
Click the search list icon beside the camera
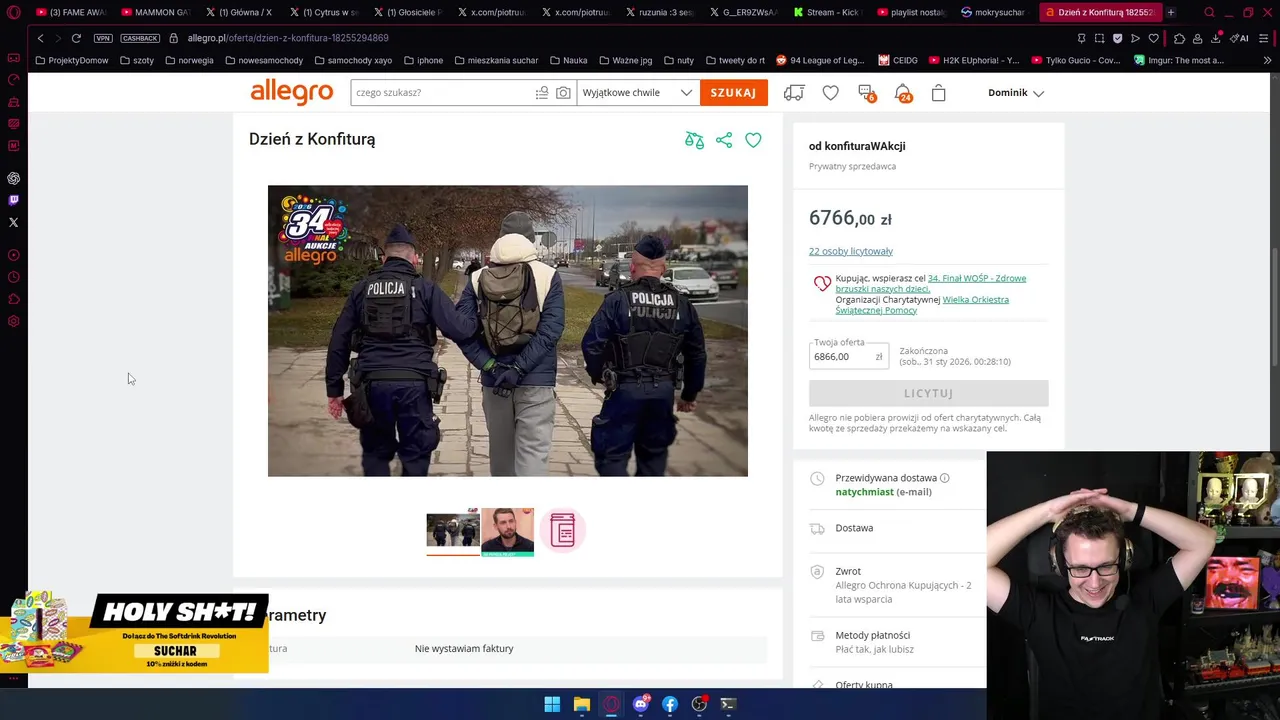coord(542,92)
